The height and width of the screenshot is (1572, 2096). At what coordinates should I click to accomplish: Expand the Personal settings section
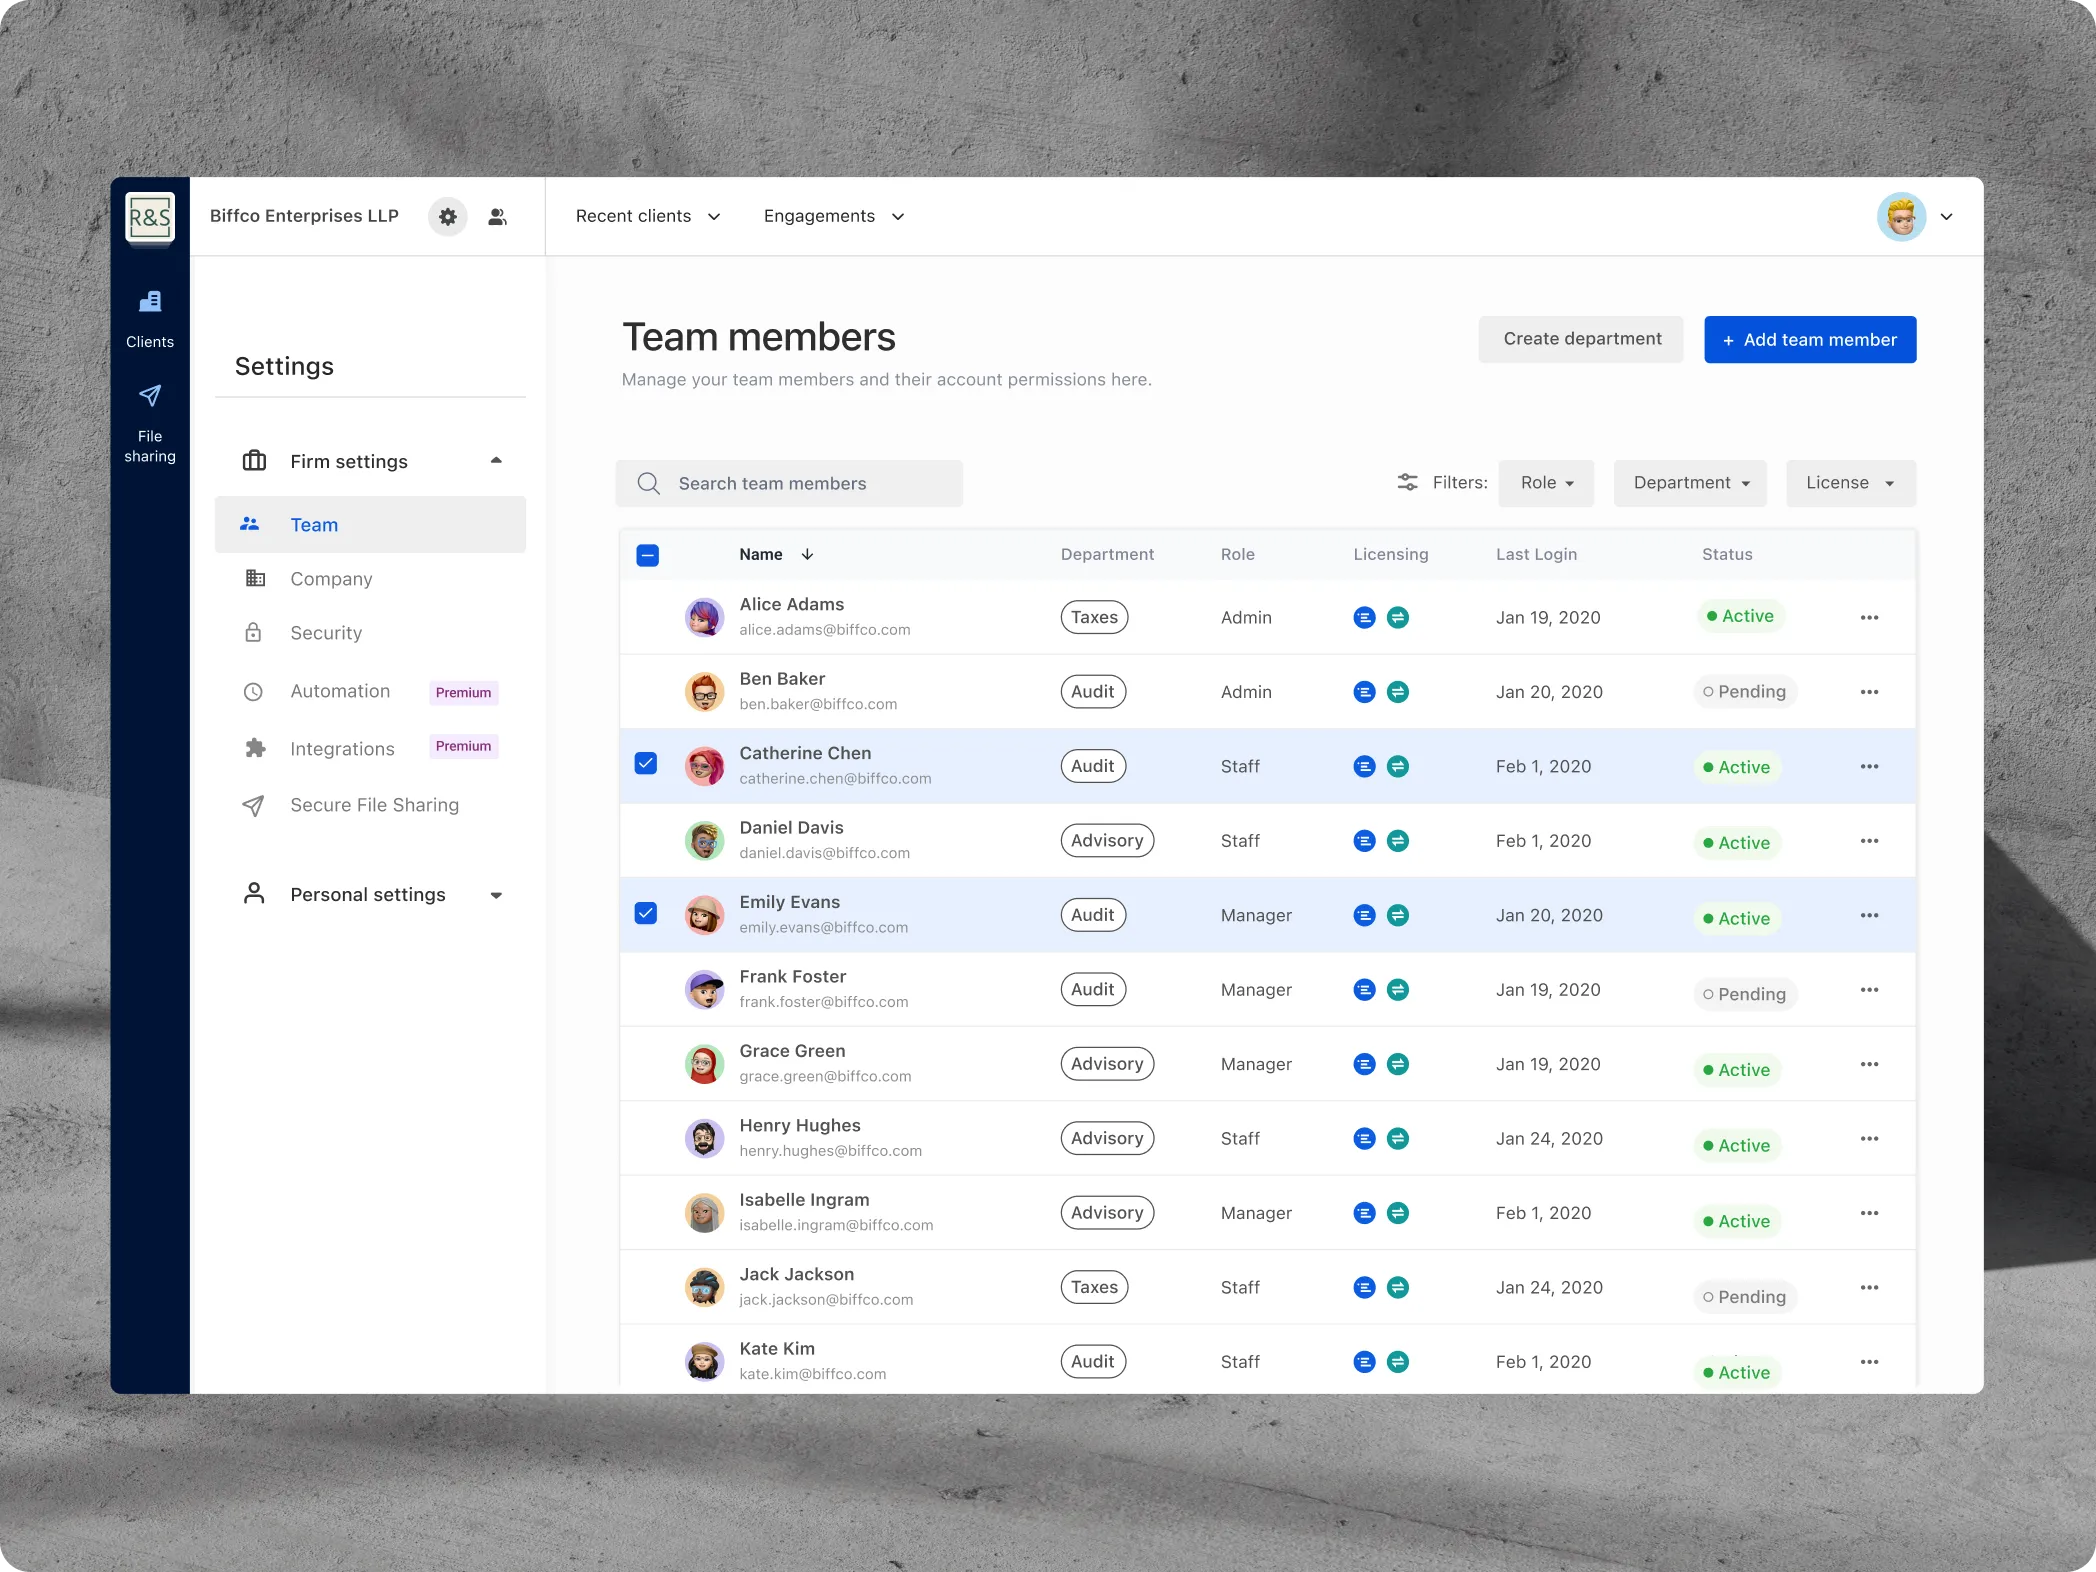pos(371,895)
